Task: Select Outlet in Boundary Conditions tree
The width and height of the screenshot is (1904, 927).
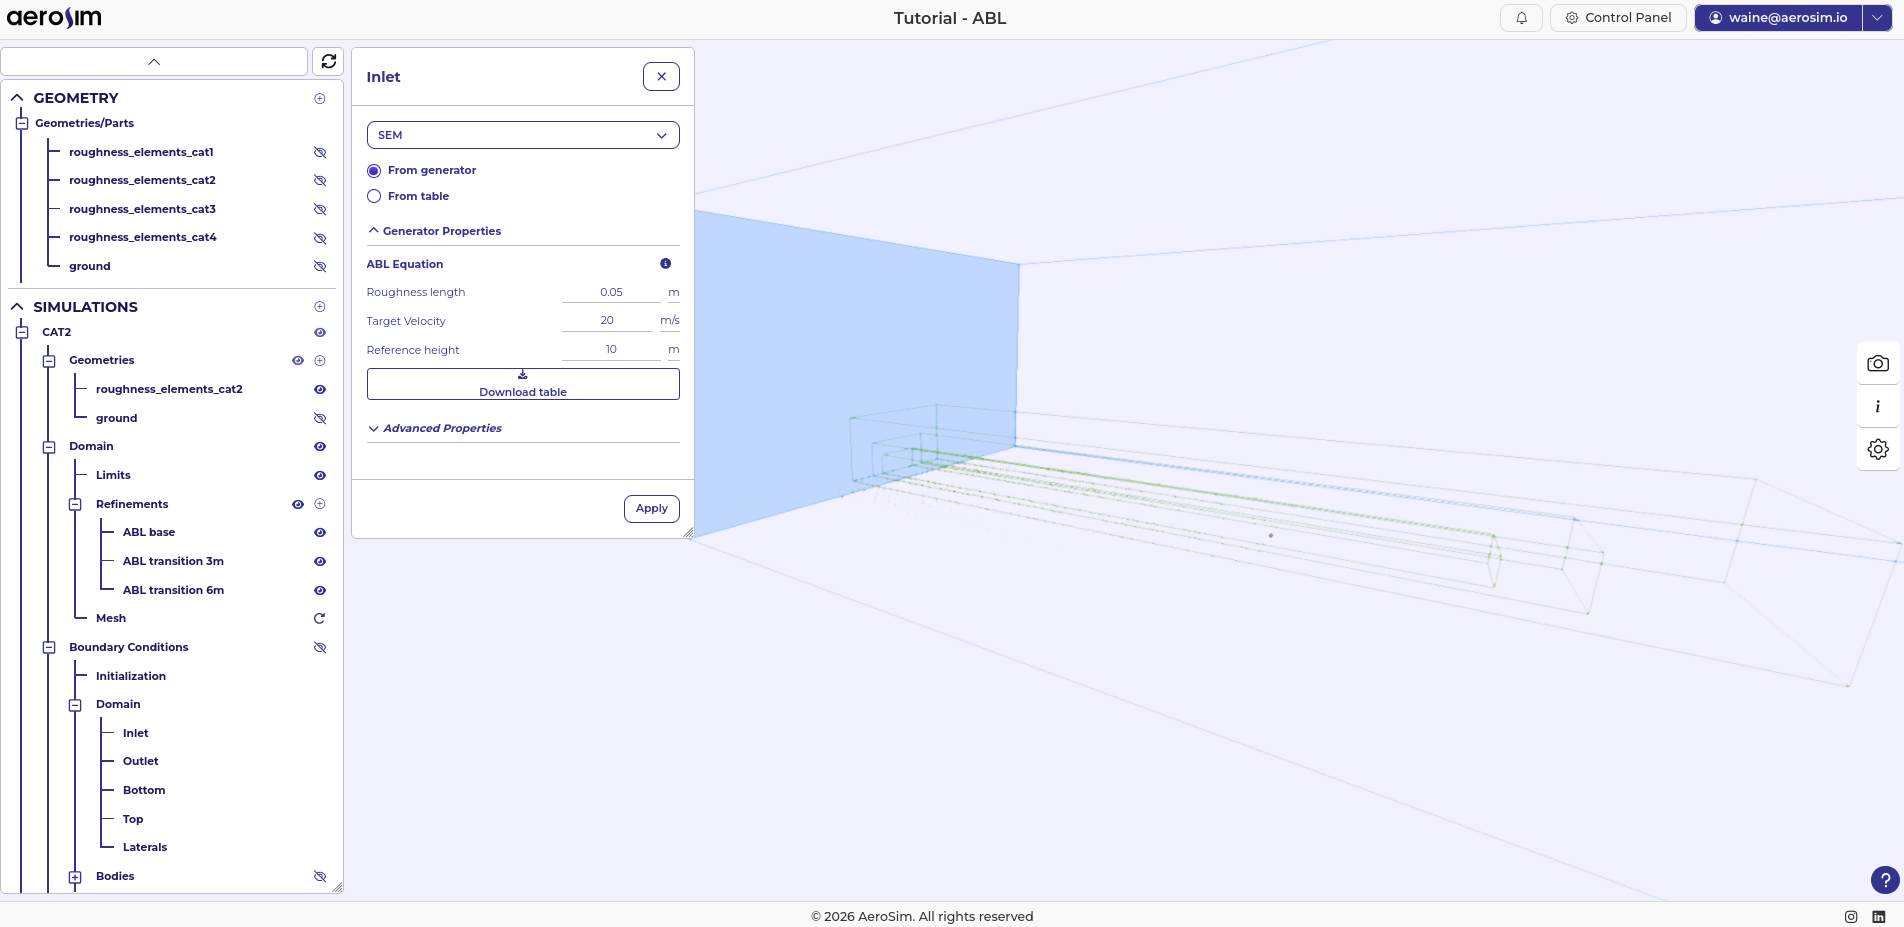Action: pyautogui.click(x=140, y=761)
